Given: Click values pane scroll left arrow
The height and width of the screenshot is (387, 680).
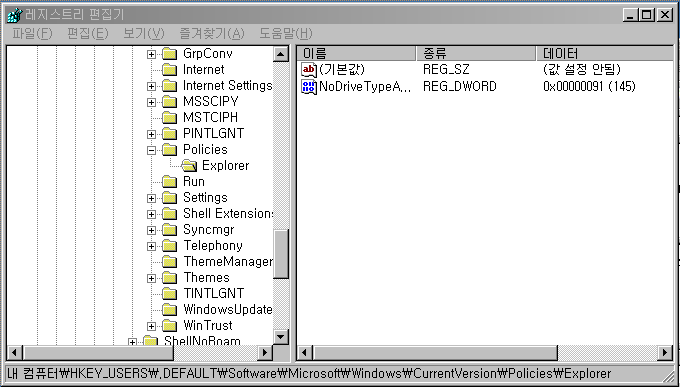Looking at the screenshot, I should point(305,352).
